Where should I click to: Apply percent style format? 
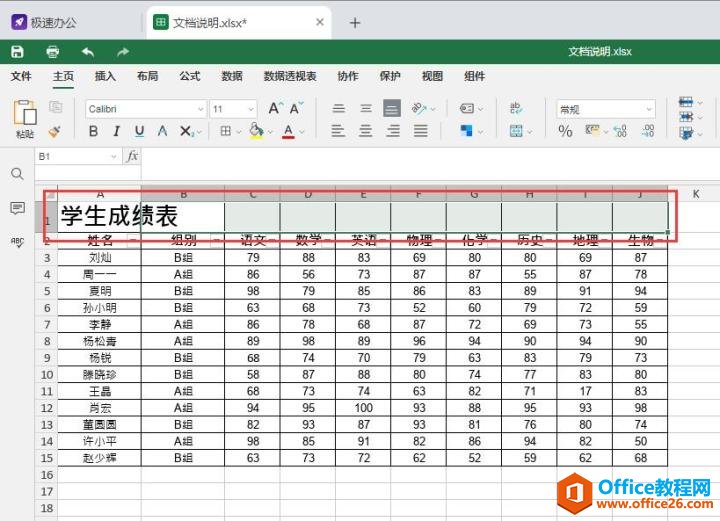[x=565, y=131]
